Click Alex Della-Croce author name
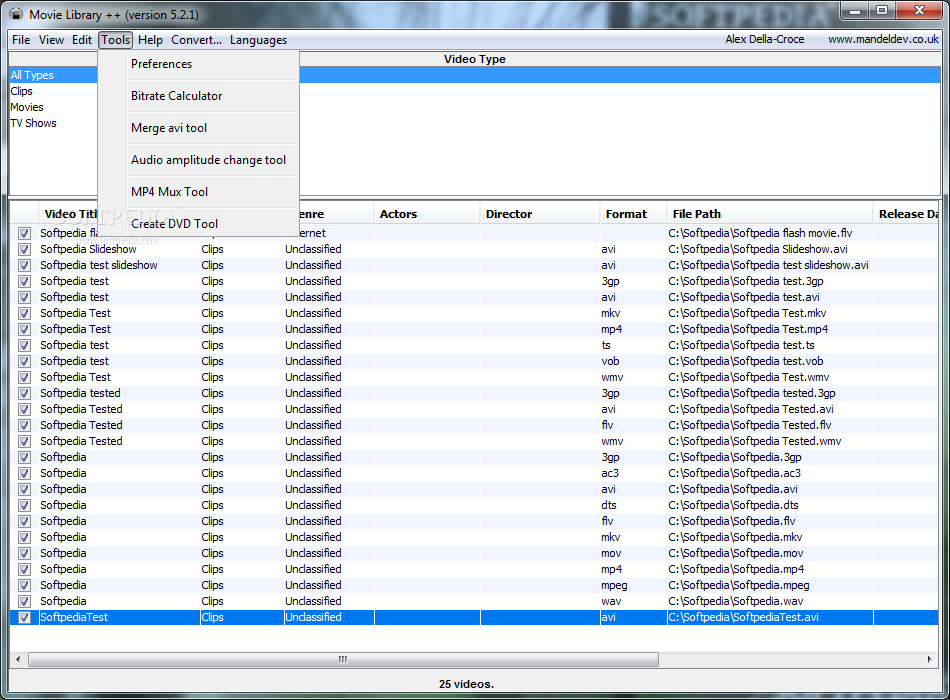 point(765,39)
